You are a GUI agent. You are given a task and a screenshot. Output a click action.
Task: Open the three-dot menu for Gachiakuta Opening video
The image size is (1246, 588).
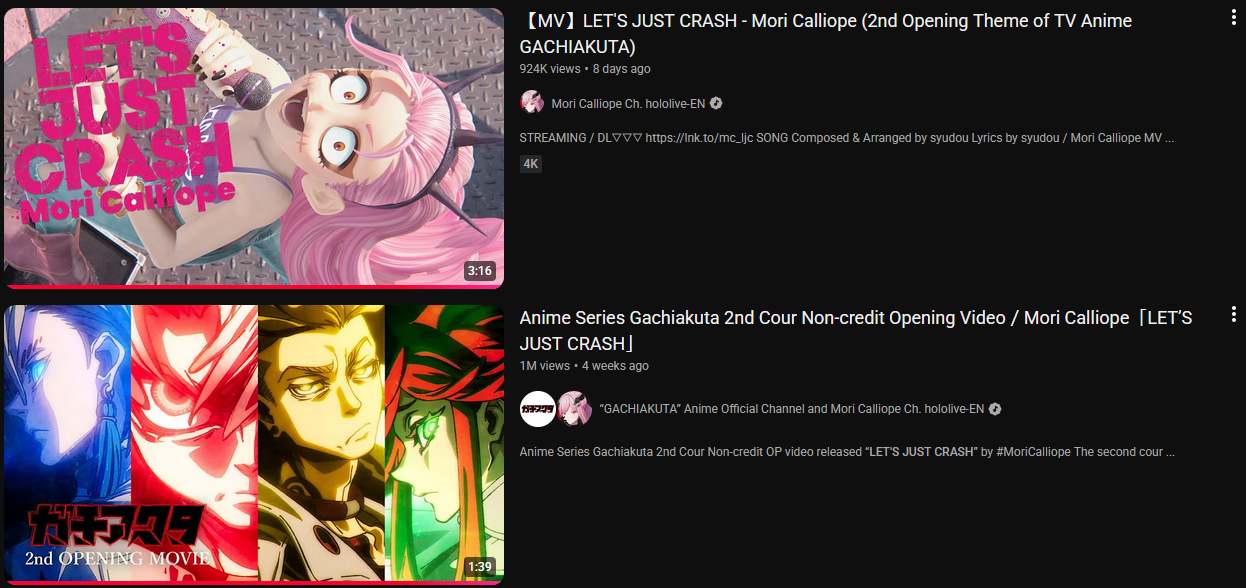[1233, 316]
